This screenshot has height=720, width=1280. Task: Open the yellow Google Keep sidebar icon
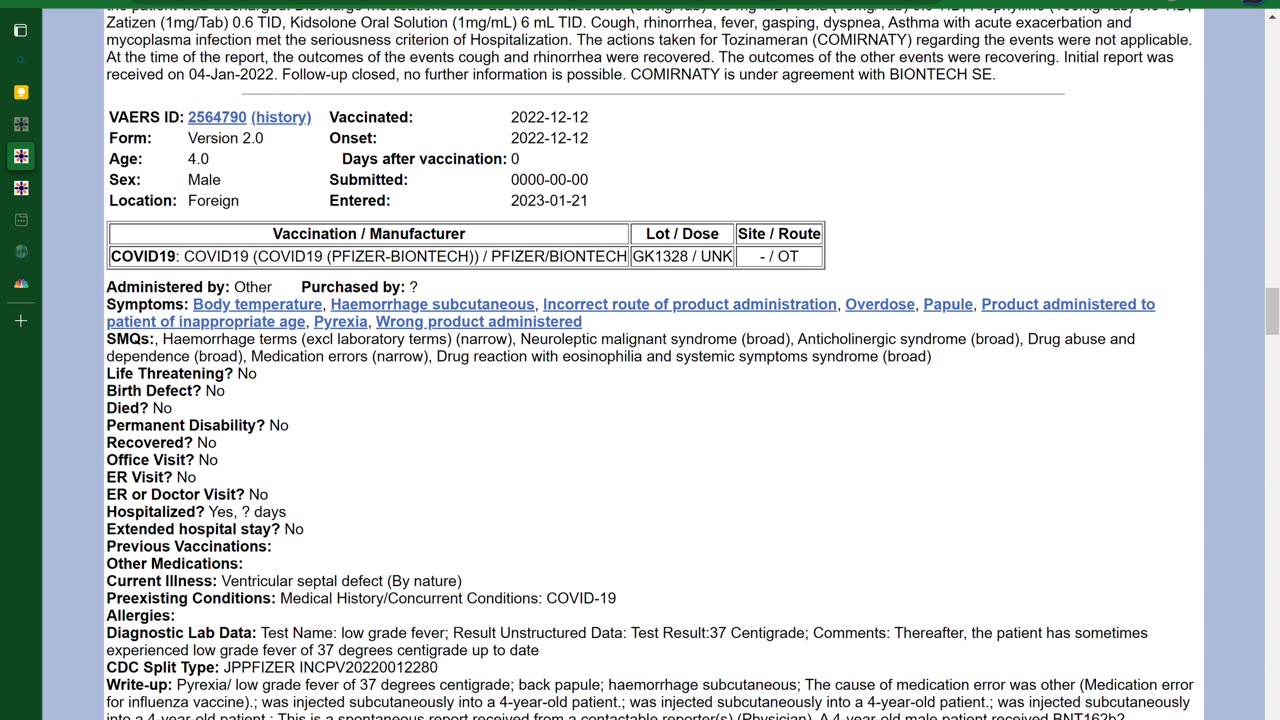coord(21,92)
